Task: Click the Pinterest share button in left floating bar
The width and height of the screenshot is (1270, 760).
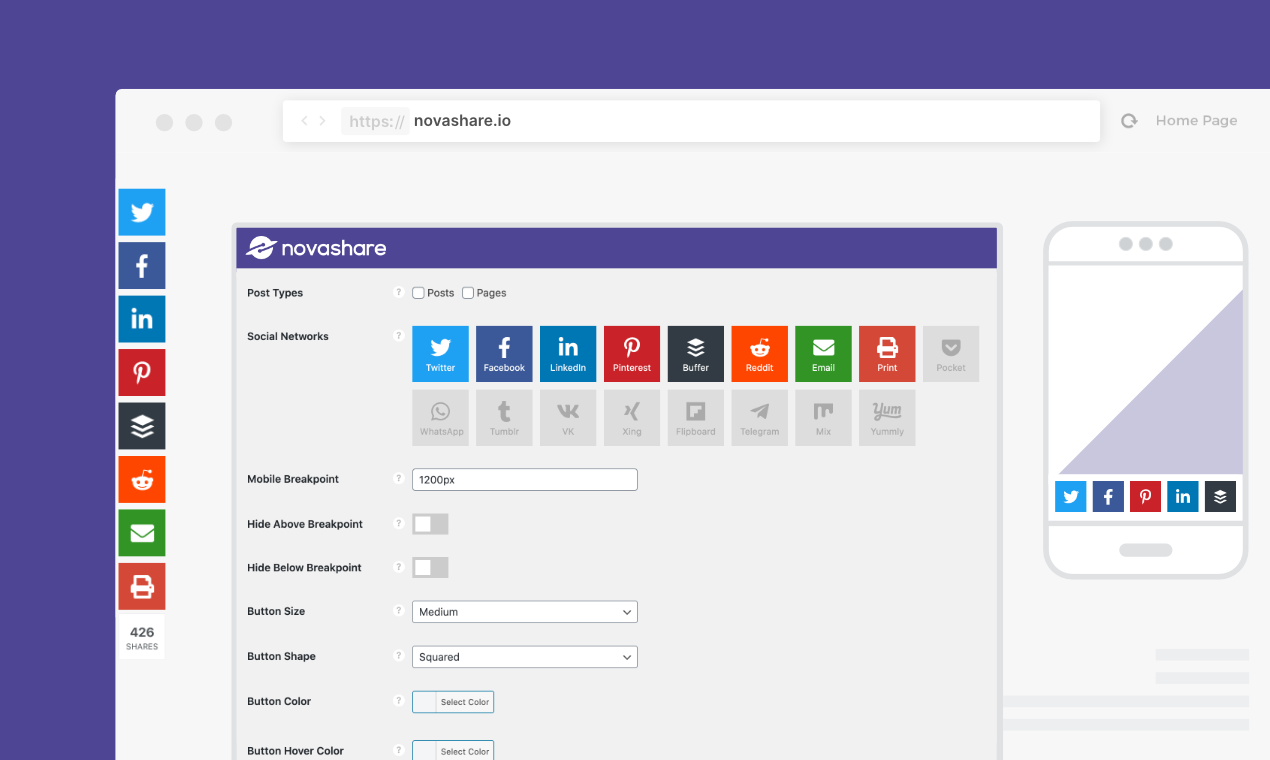Action: 142,373
